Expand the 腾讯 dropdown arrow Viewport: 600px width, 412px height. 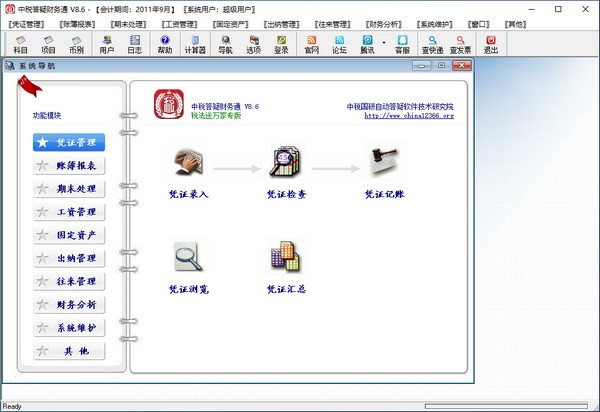(384, 43)
